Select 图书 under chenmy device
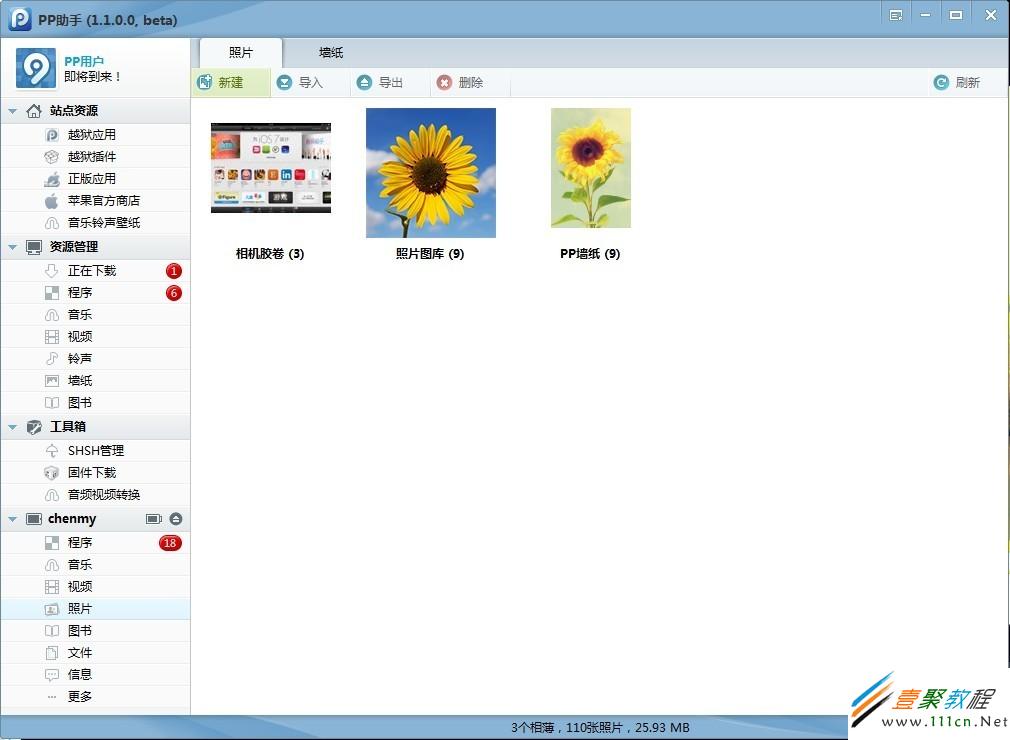Image resolution: width=1010 pixels, height=740 pixels. click(x=95, y=631)
